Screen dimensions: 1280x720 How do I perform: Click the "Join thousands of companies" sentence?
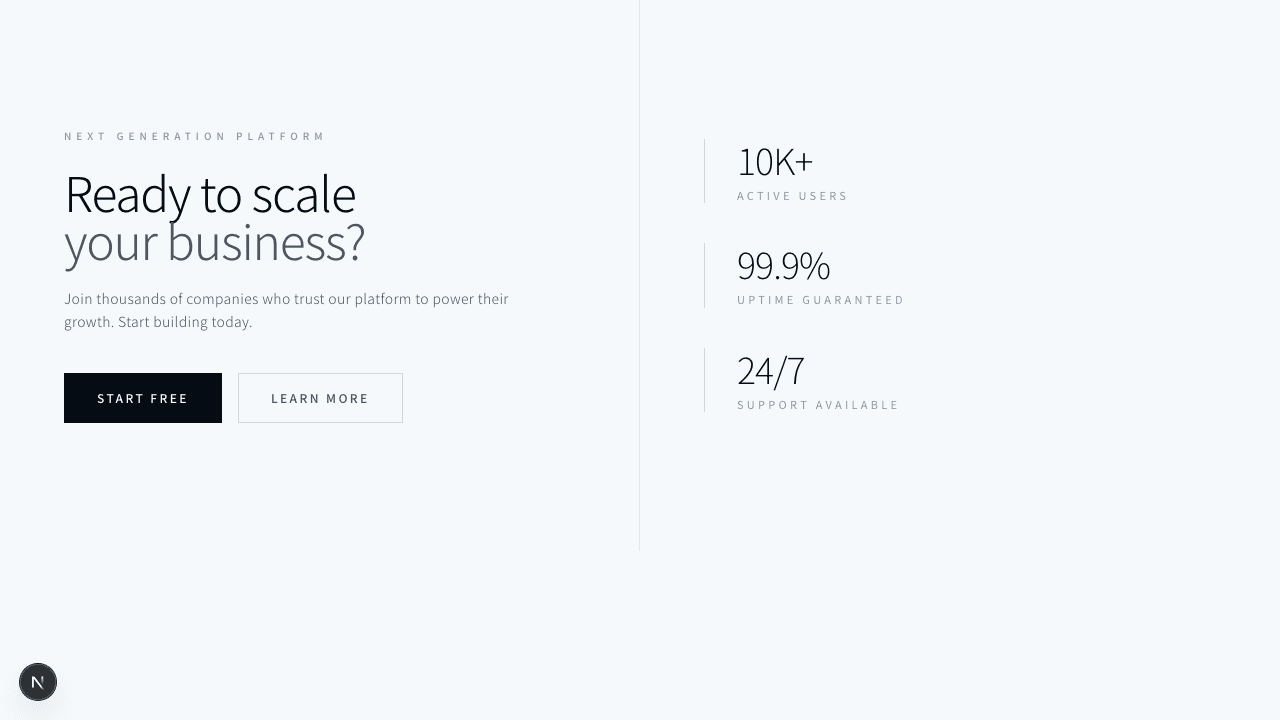tap(286, 299)
